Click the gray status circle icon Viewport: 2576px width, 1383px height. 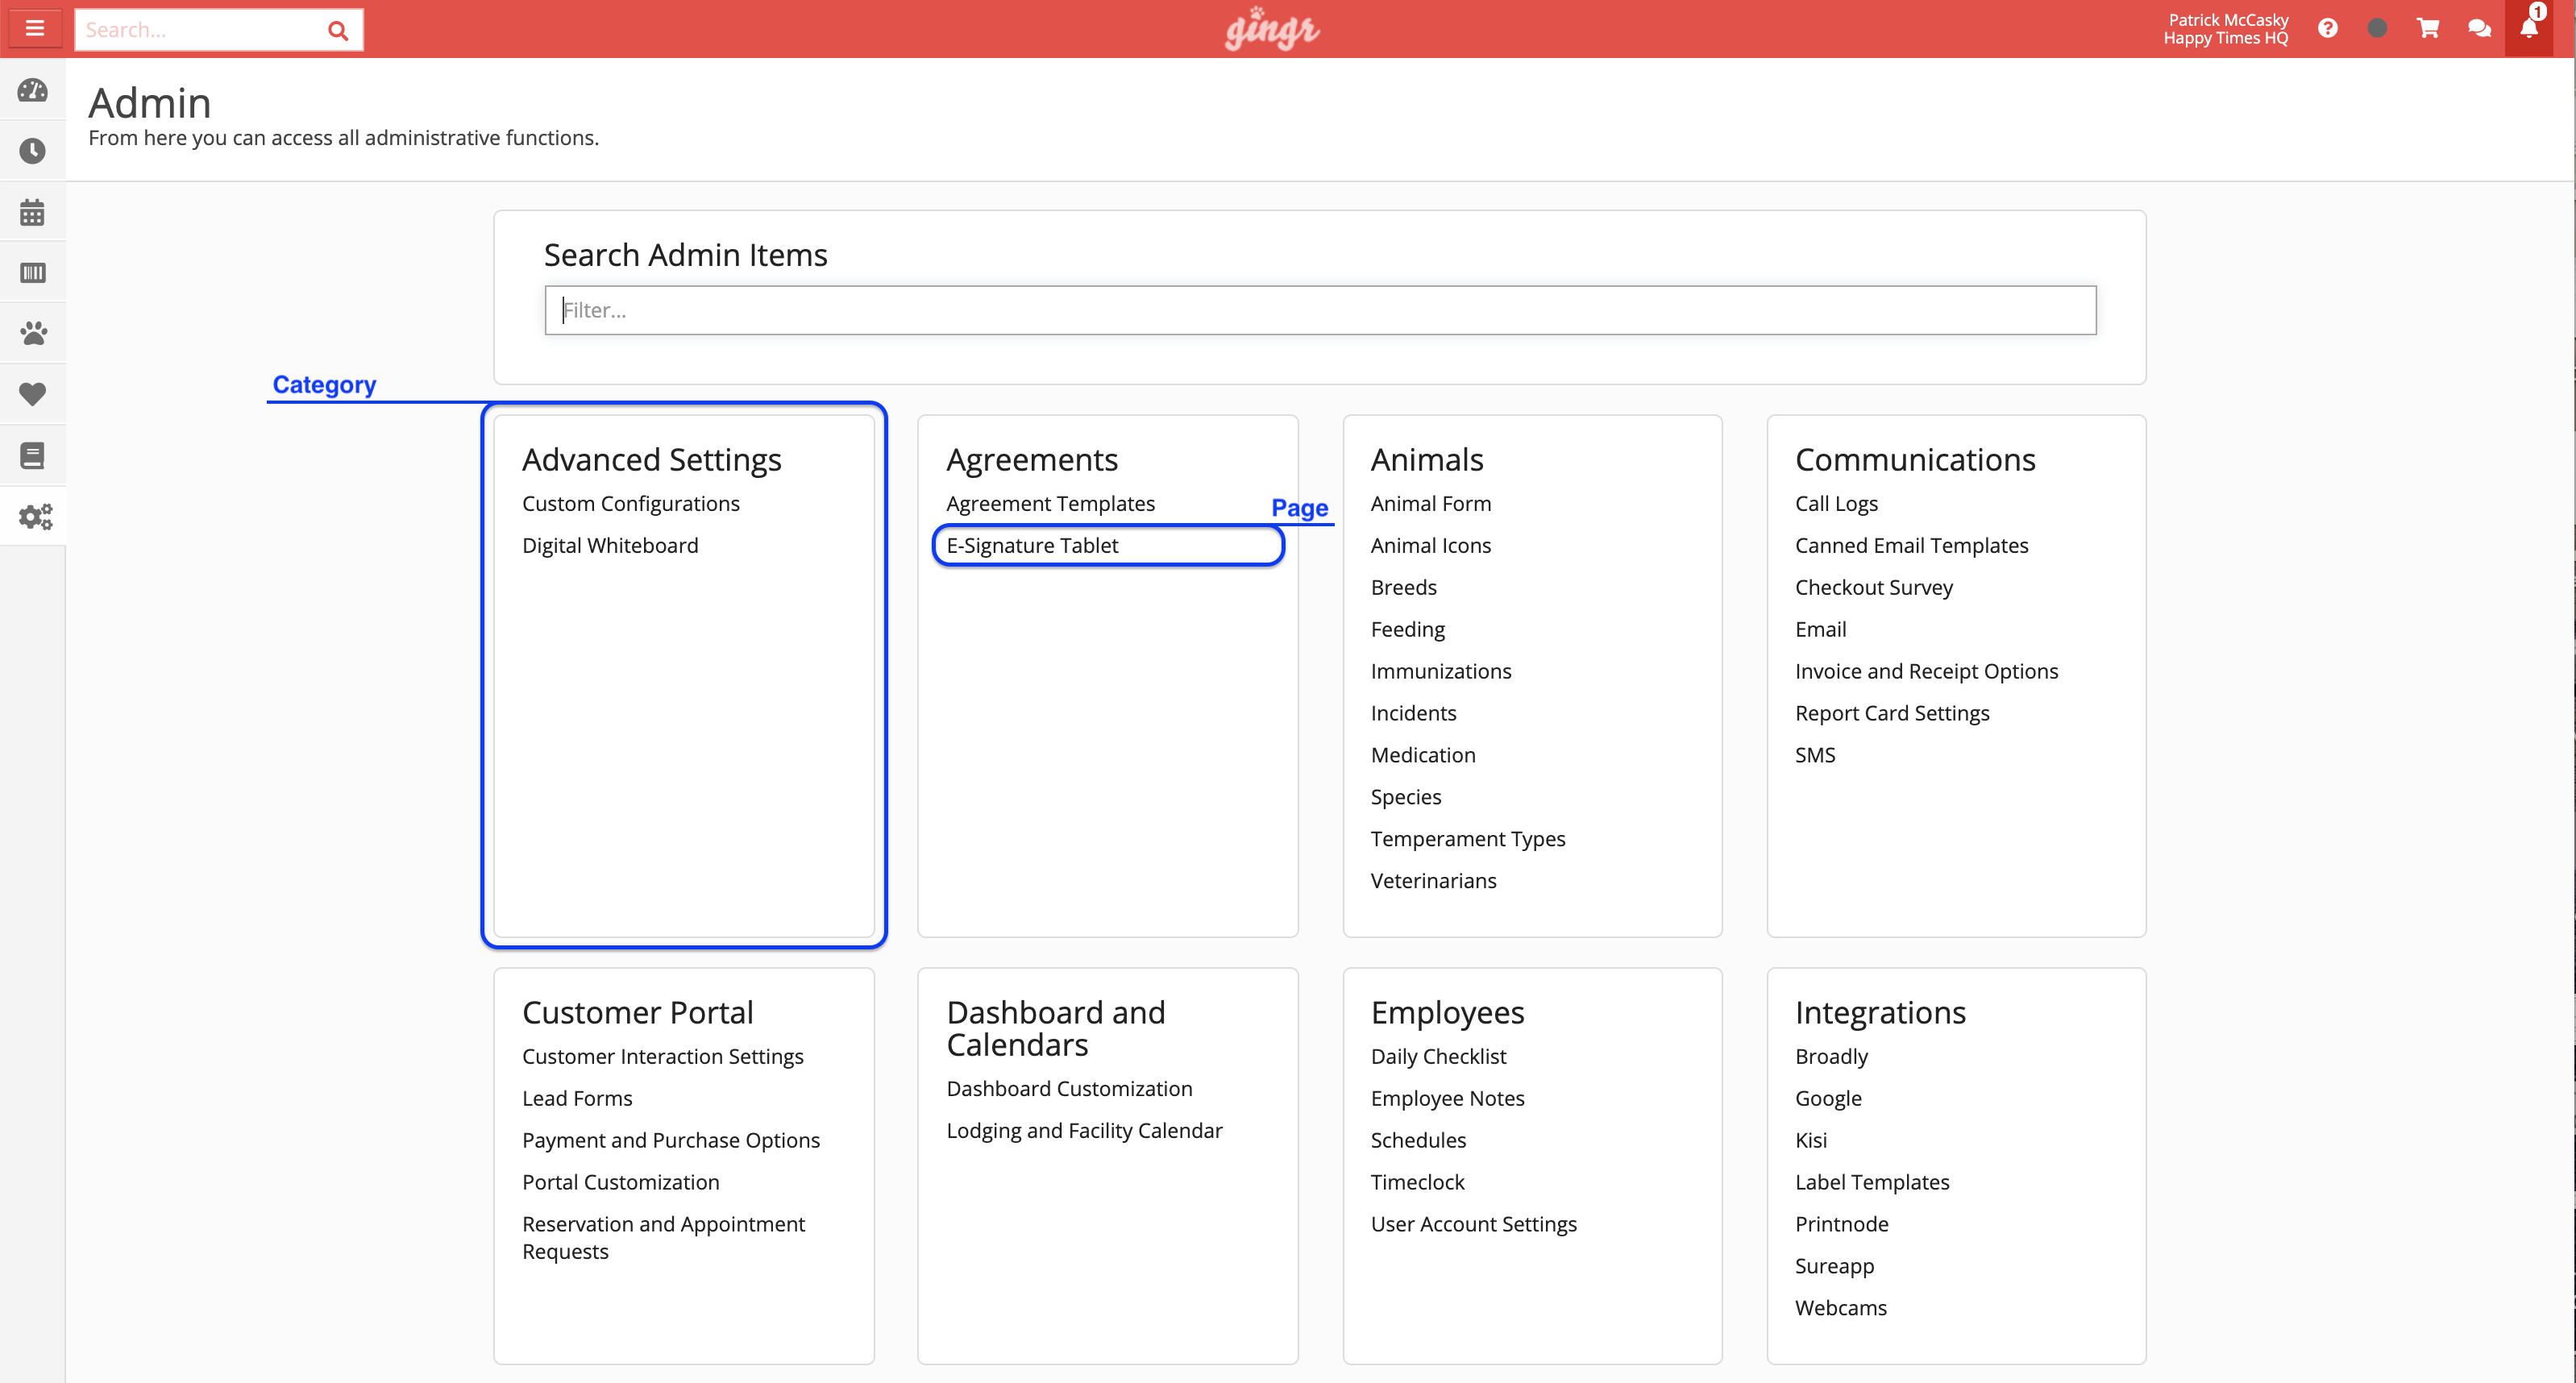coord(2378,28)
